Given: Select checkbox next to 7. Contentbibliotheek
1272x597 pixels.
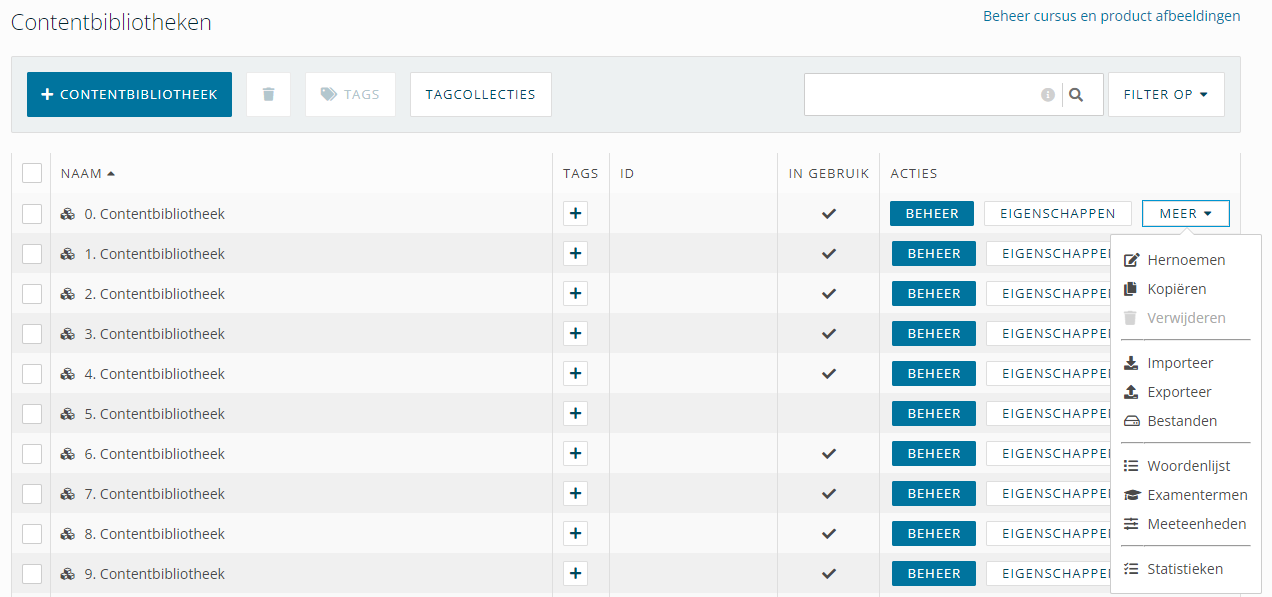Looking at the screenshot, I should pos(32,494).
